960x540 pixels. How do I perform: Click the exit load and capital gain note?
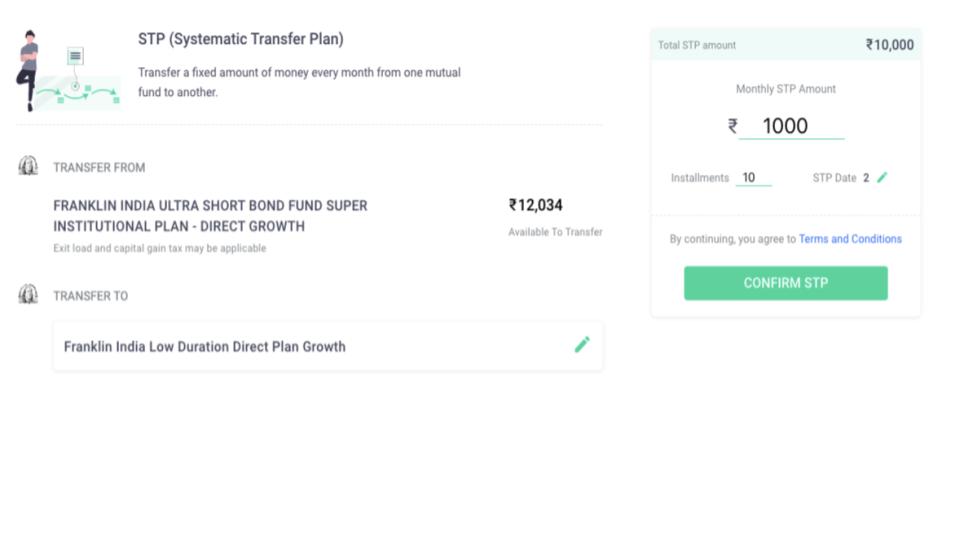[x=159, y=248]
